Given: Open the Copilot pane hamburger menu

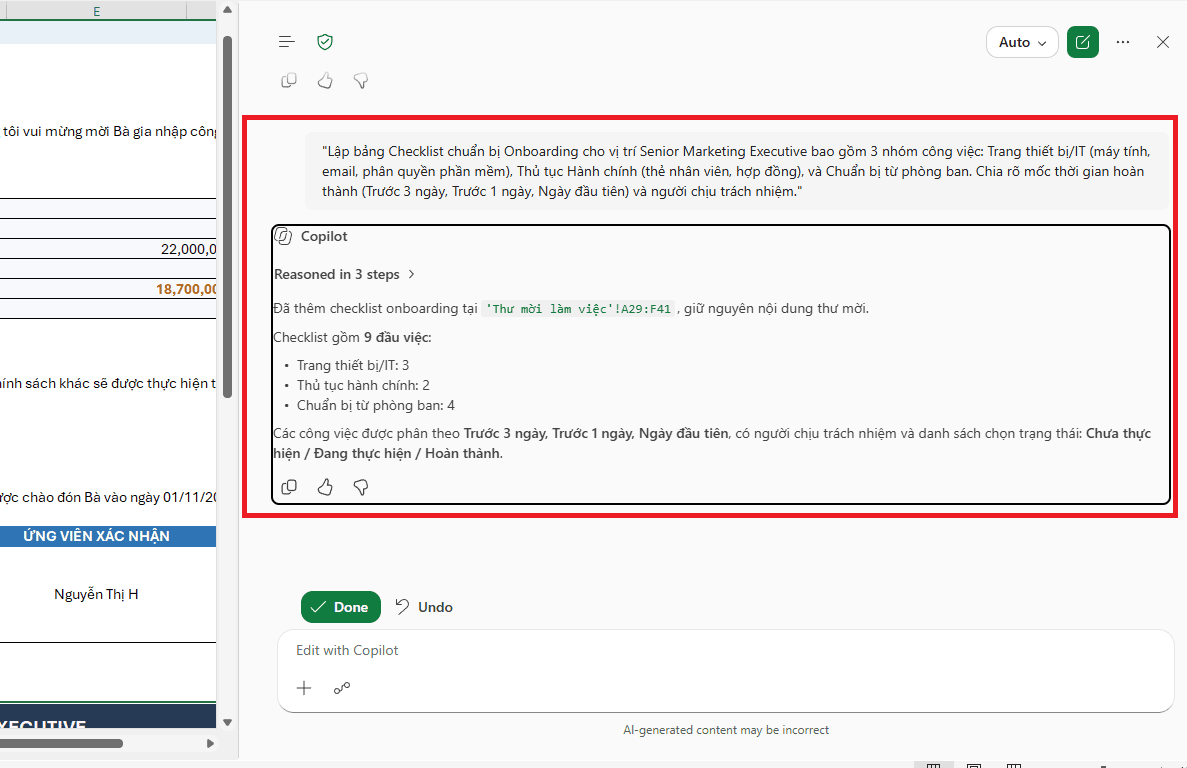Looking at the screenshot, I should pos(286,42).
